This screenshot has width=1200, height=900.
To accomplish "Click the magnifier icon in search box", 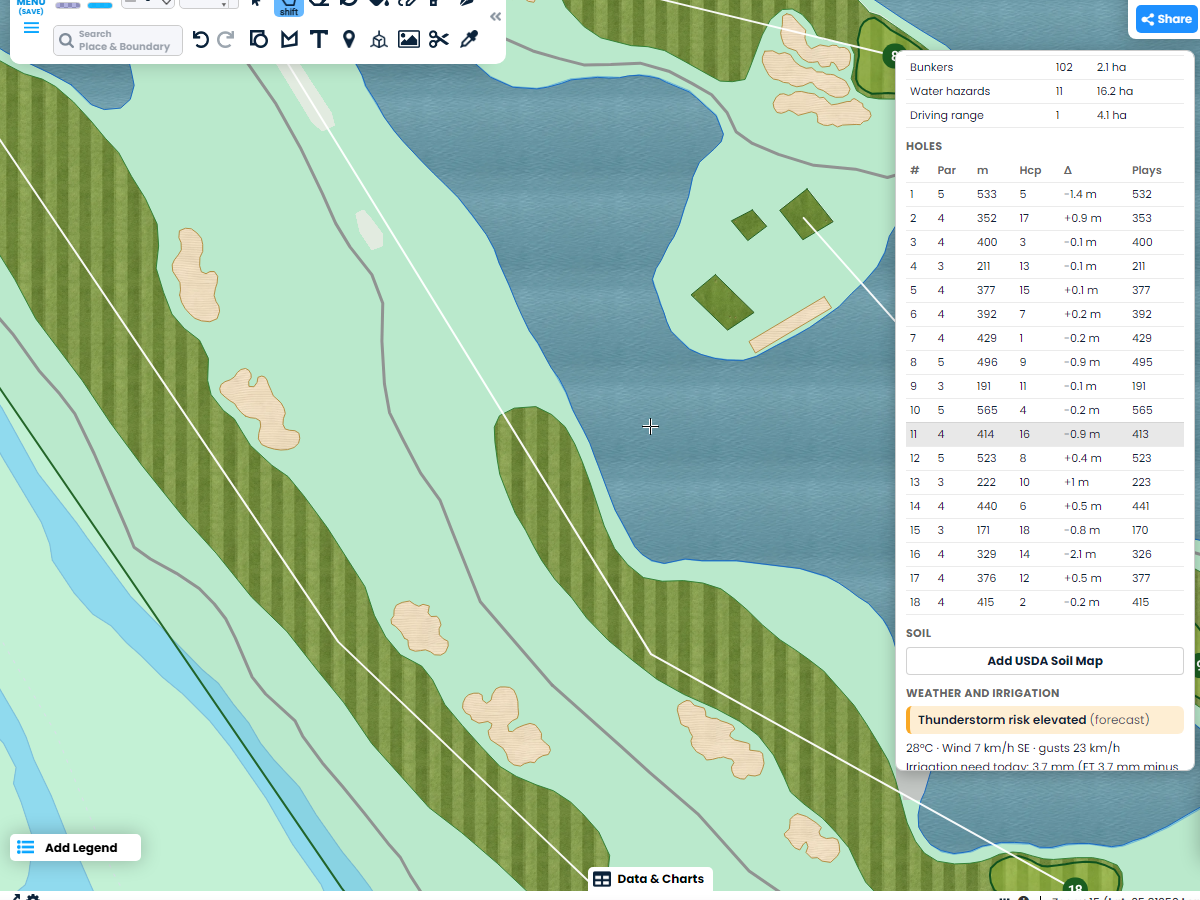I will coord(67,41).
